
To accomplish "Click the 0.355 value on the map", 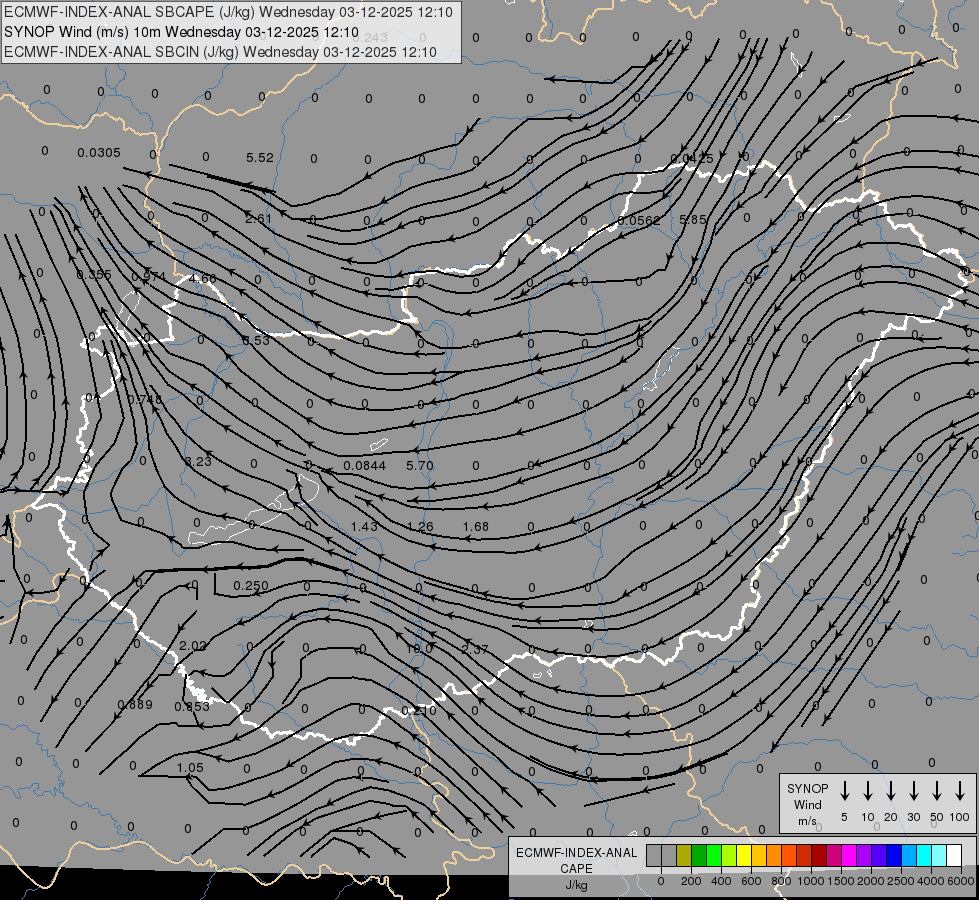I will [x=94, y=274].
